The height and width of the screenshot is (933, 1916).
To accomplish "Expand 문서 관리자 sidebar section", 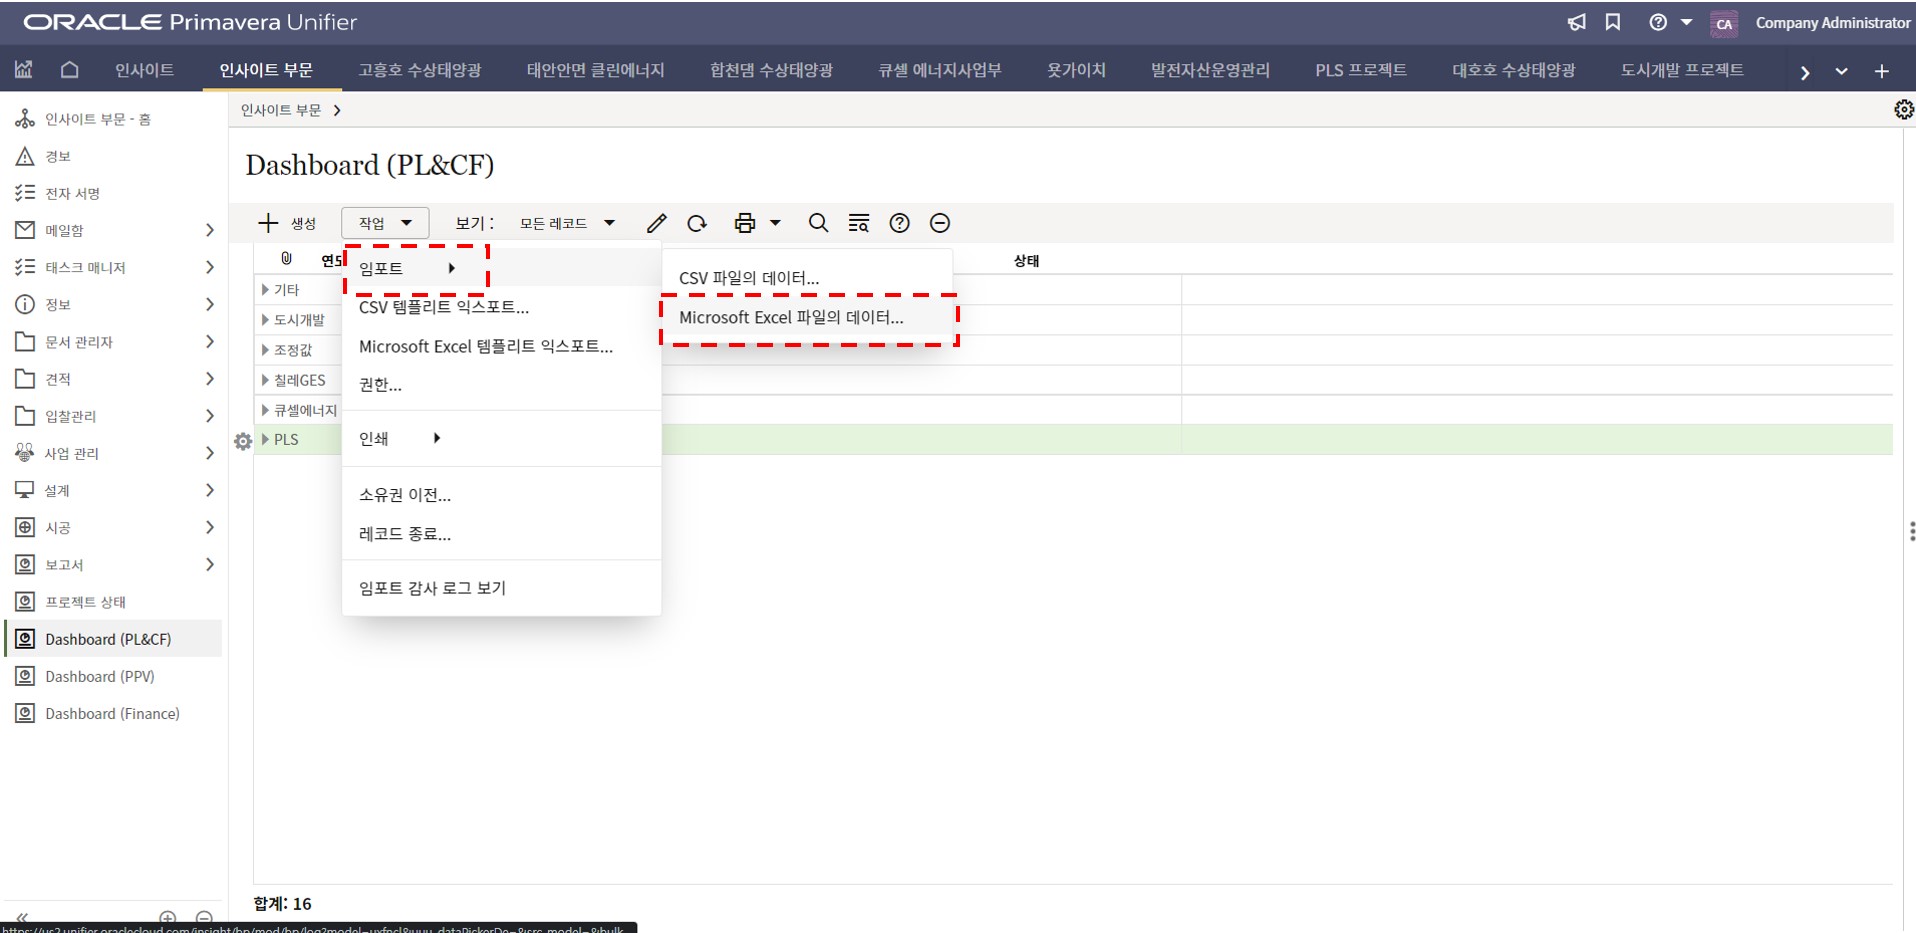I will pyautogui.click(x=209, y=342).
